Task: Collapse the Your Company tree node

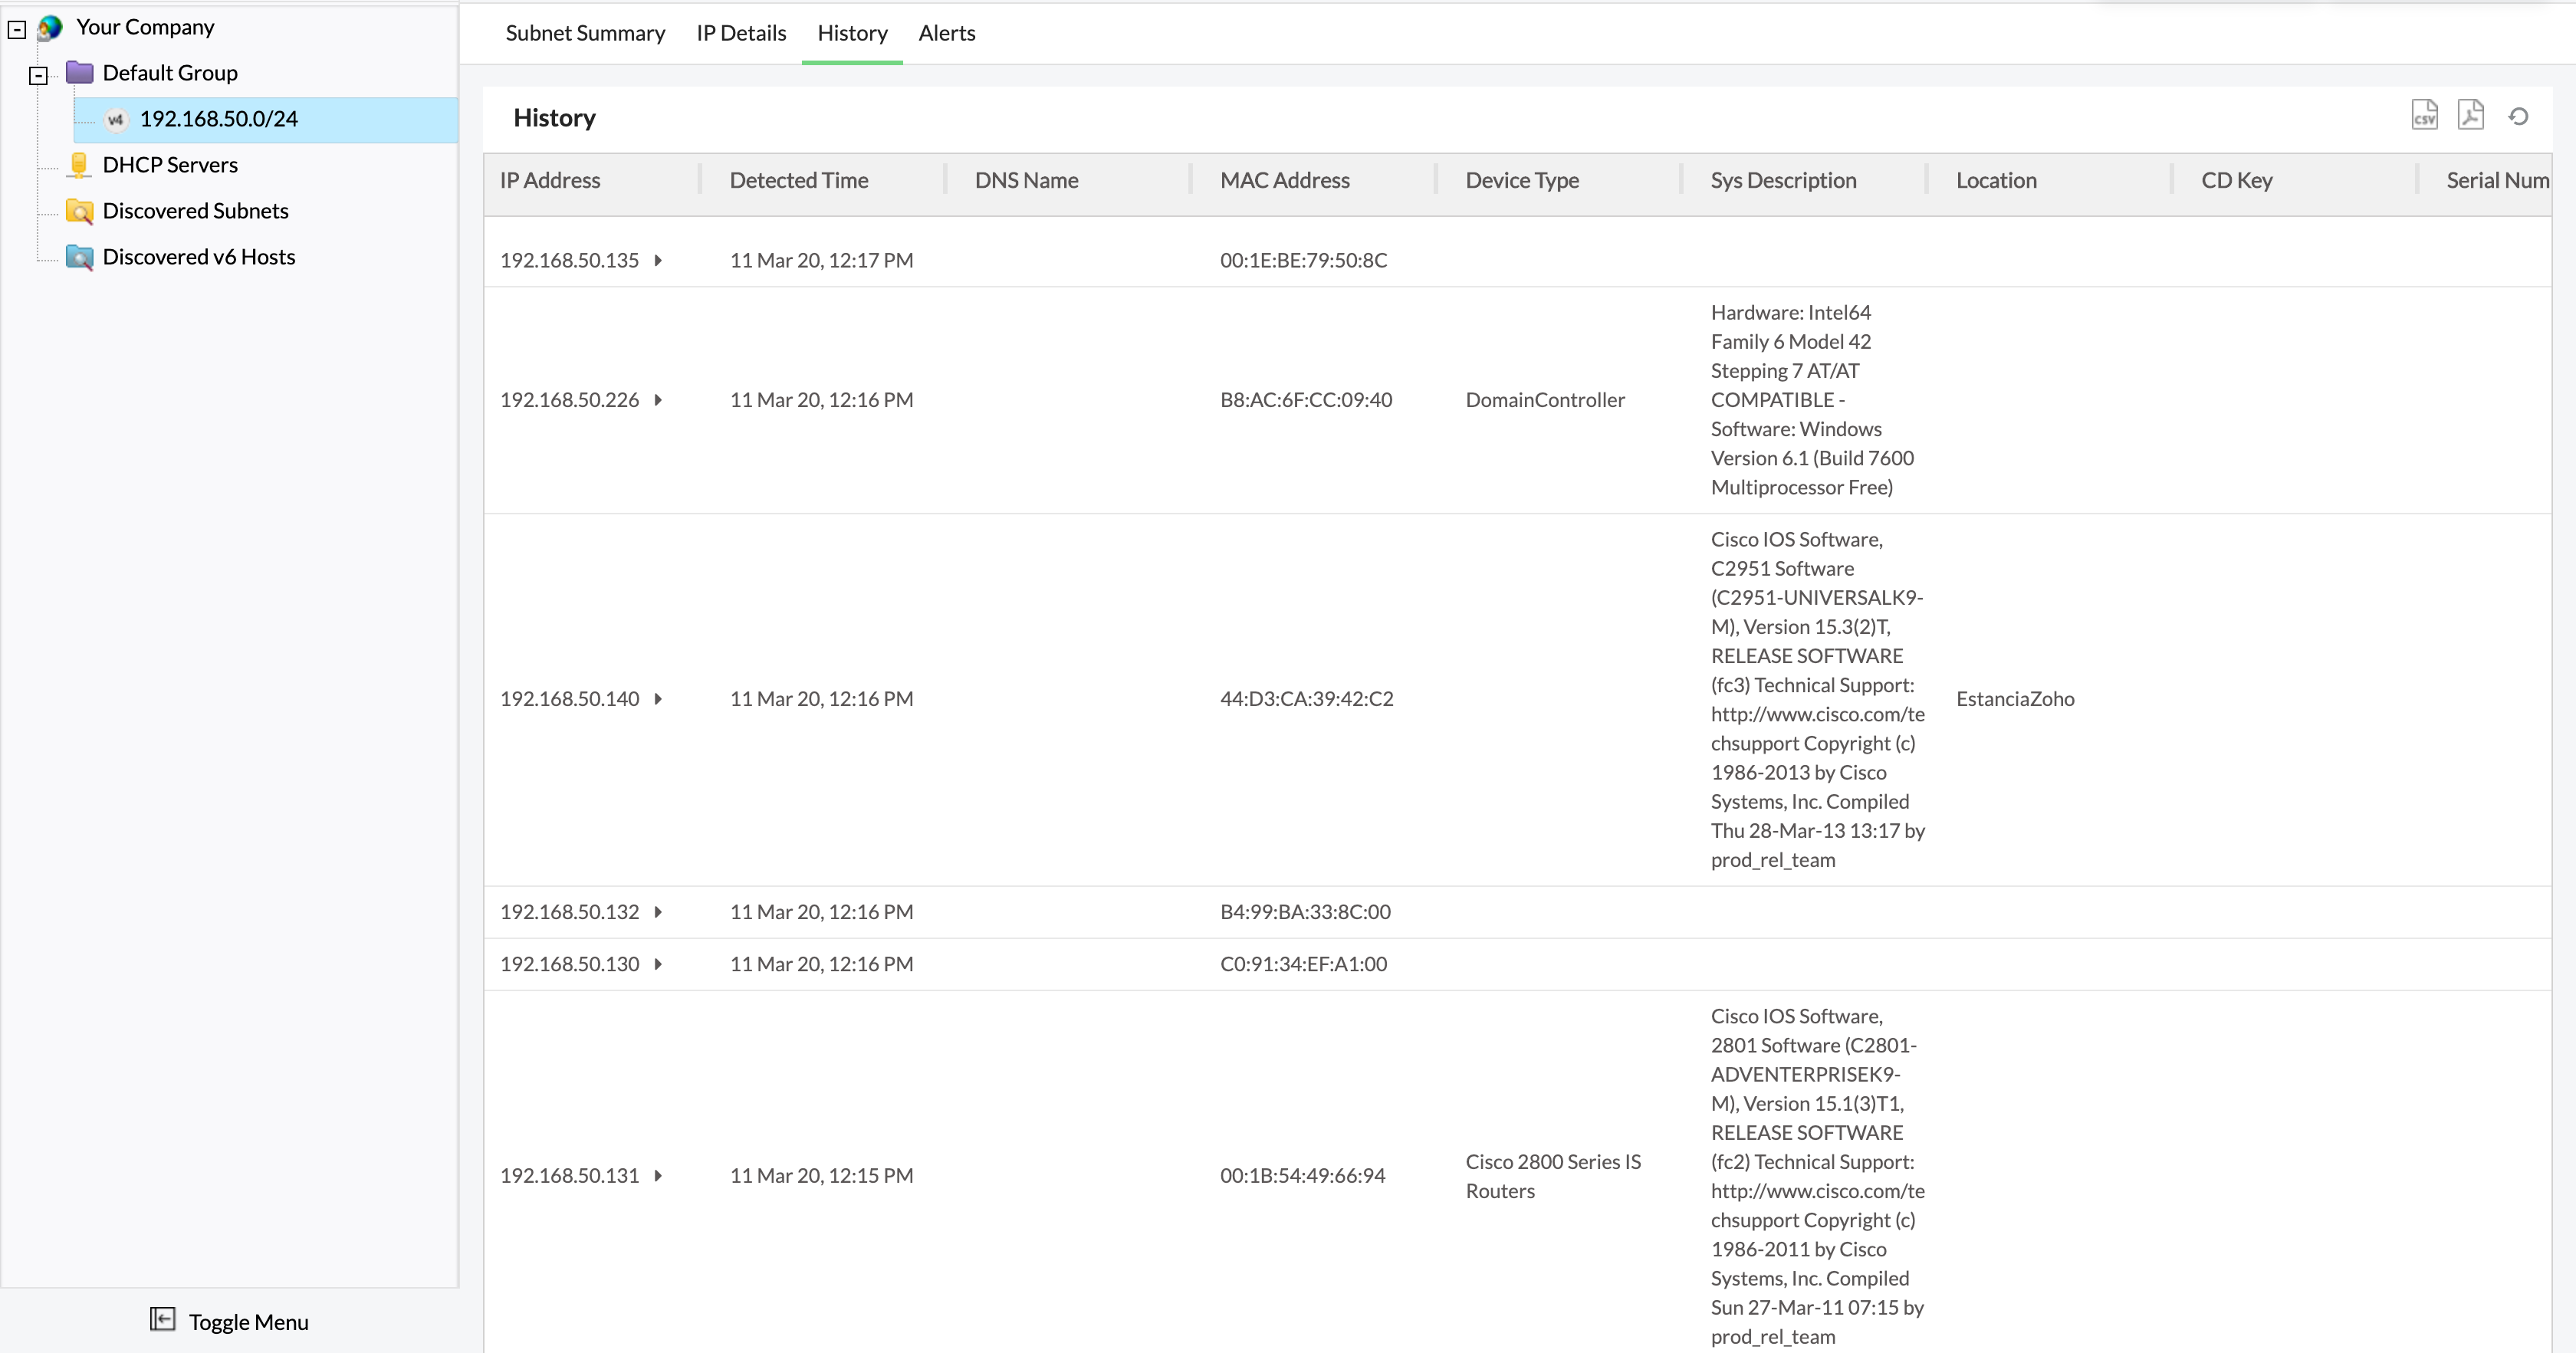Action: (17, 29)
